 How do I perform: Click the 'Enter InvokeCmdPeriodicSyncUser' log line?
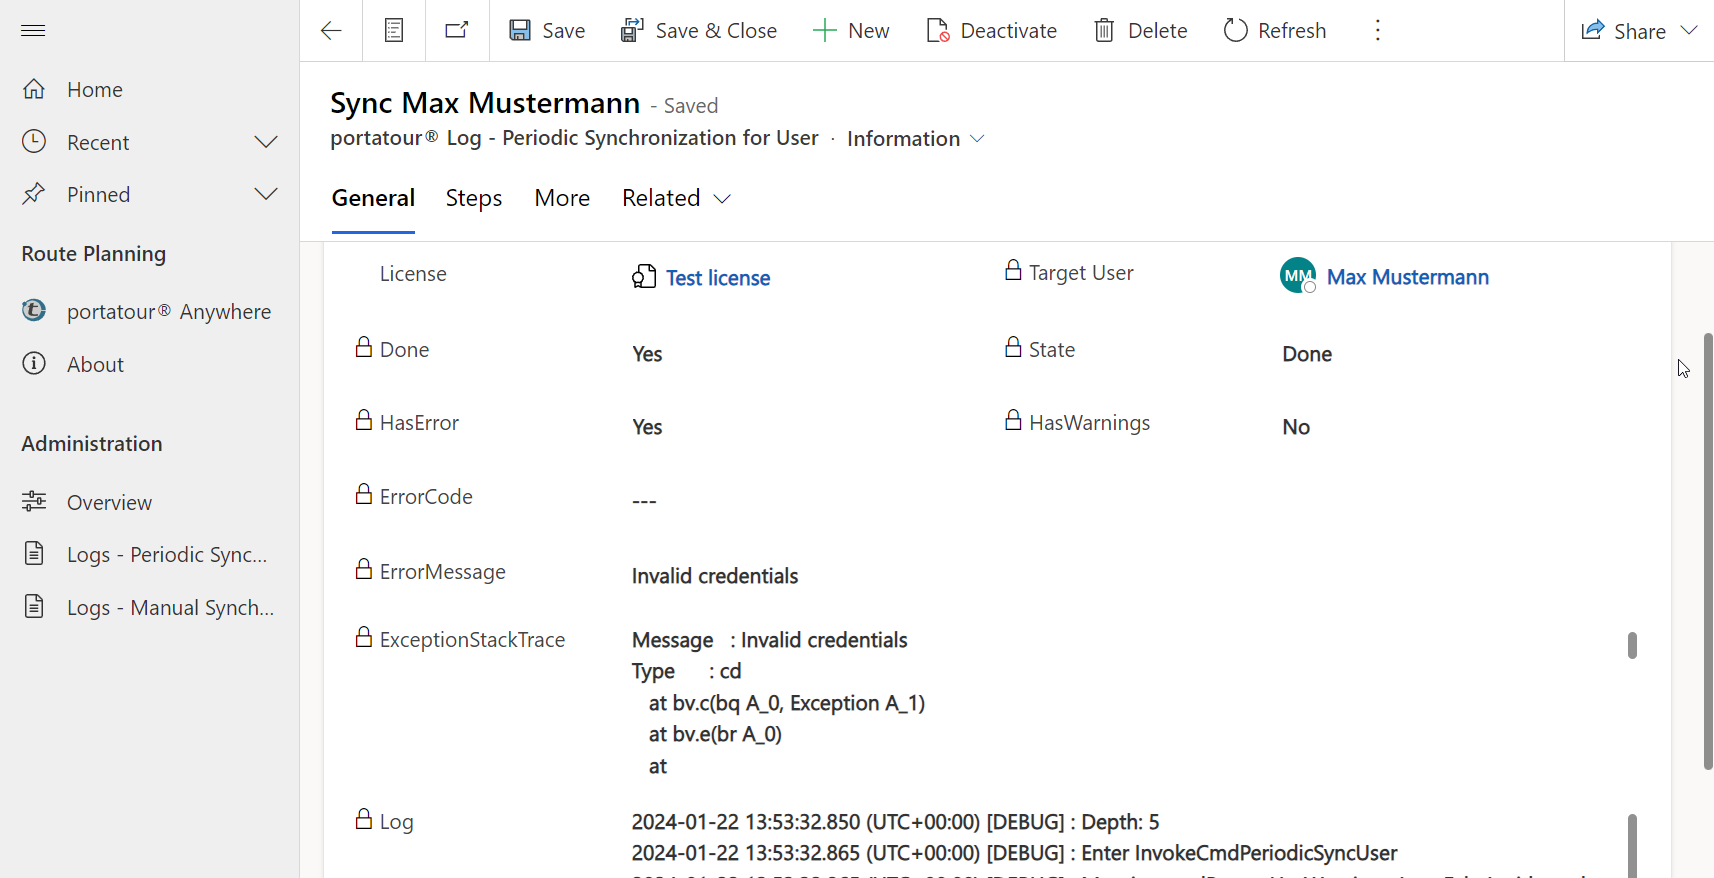point(1014,853)
